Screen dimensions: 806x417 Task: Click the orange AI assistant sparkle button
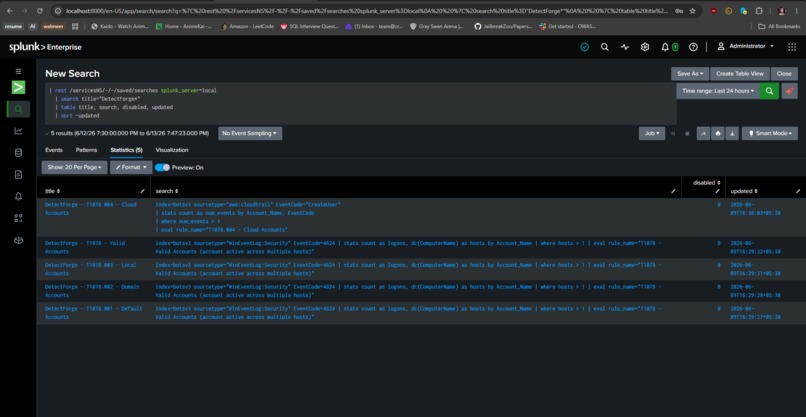click(789, 91)
